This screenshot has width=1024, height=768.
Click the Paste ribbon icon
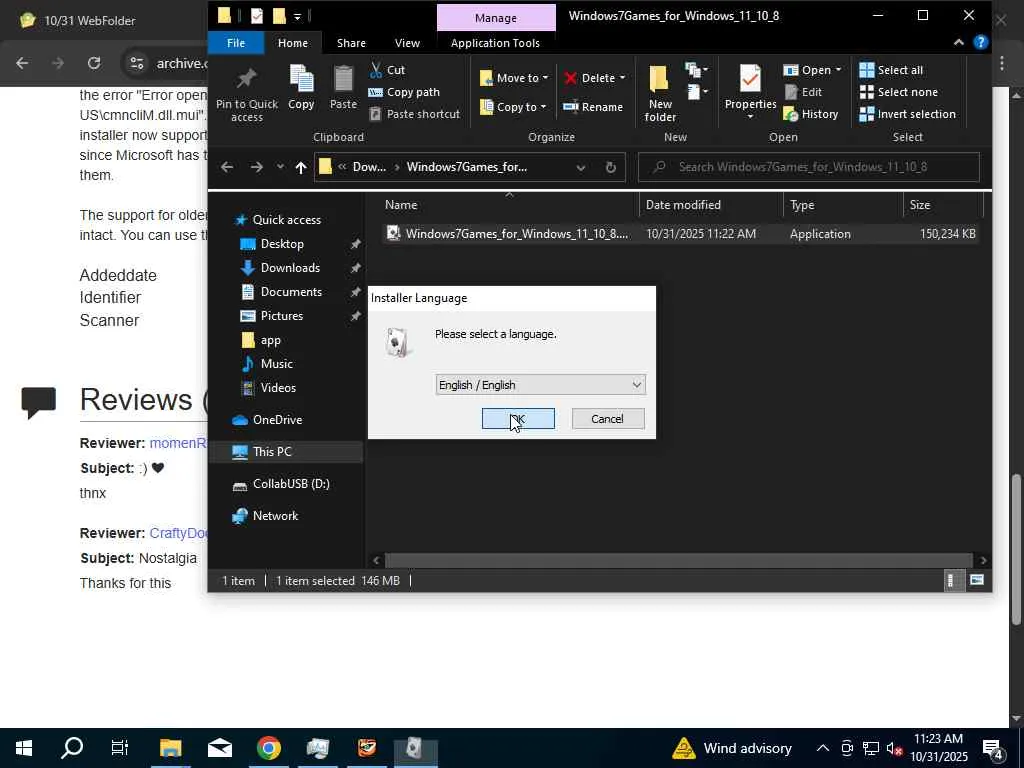pos(343,87)
